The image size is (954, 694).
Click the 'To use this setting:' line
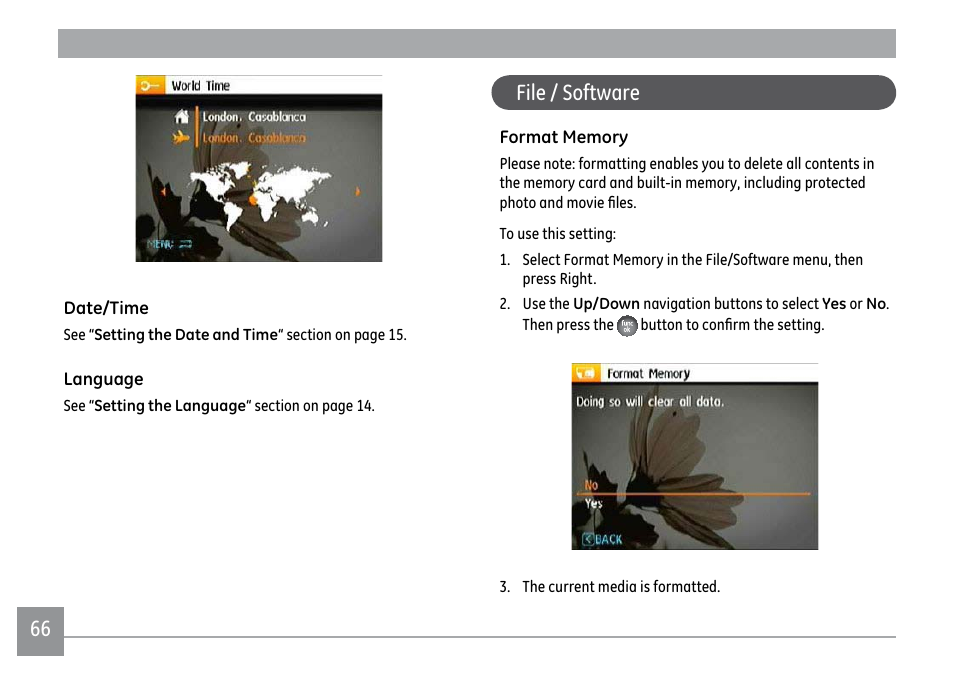pyautogui.click(x=558, y=234)
